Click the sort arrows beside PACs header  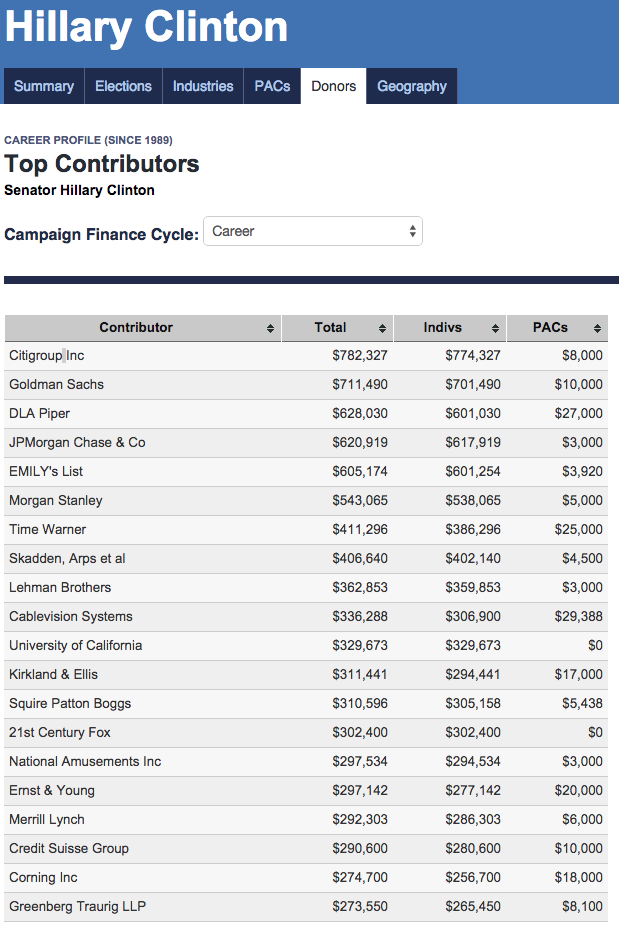pyautogui.click(x=597, y=329)
